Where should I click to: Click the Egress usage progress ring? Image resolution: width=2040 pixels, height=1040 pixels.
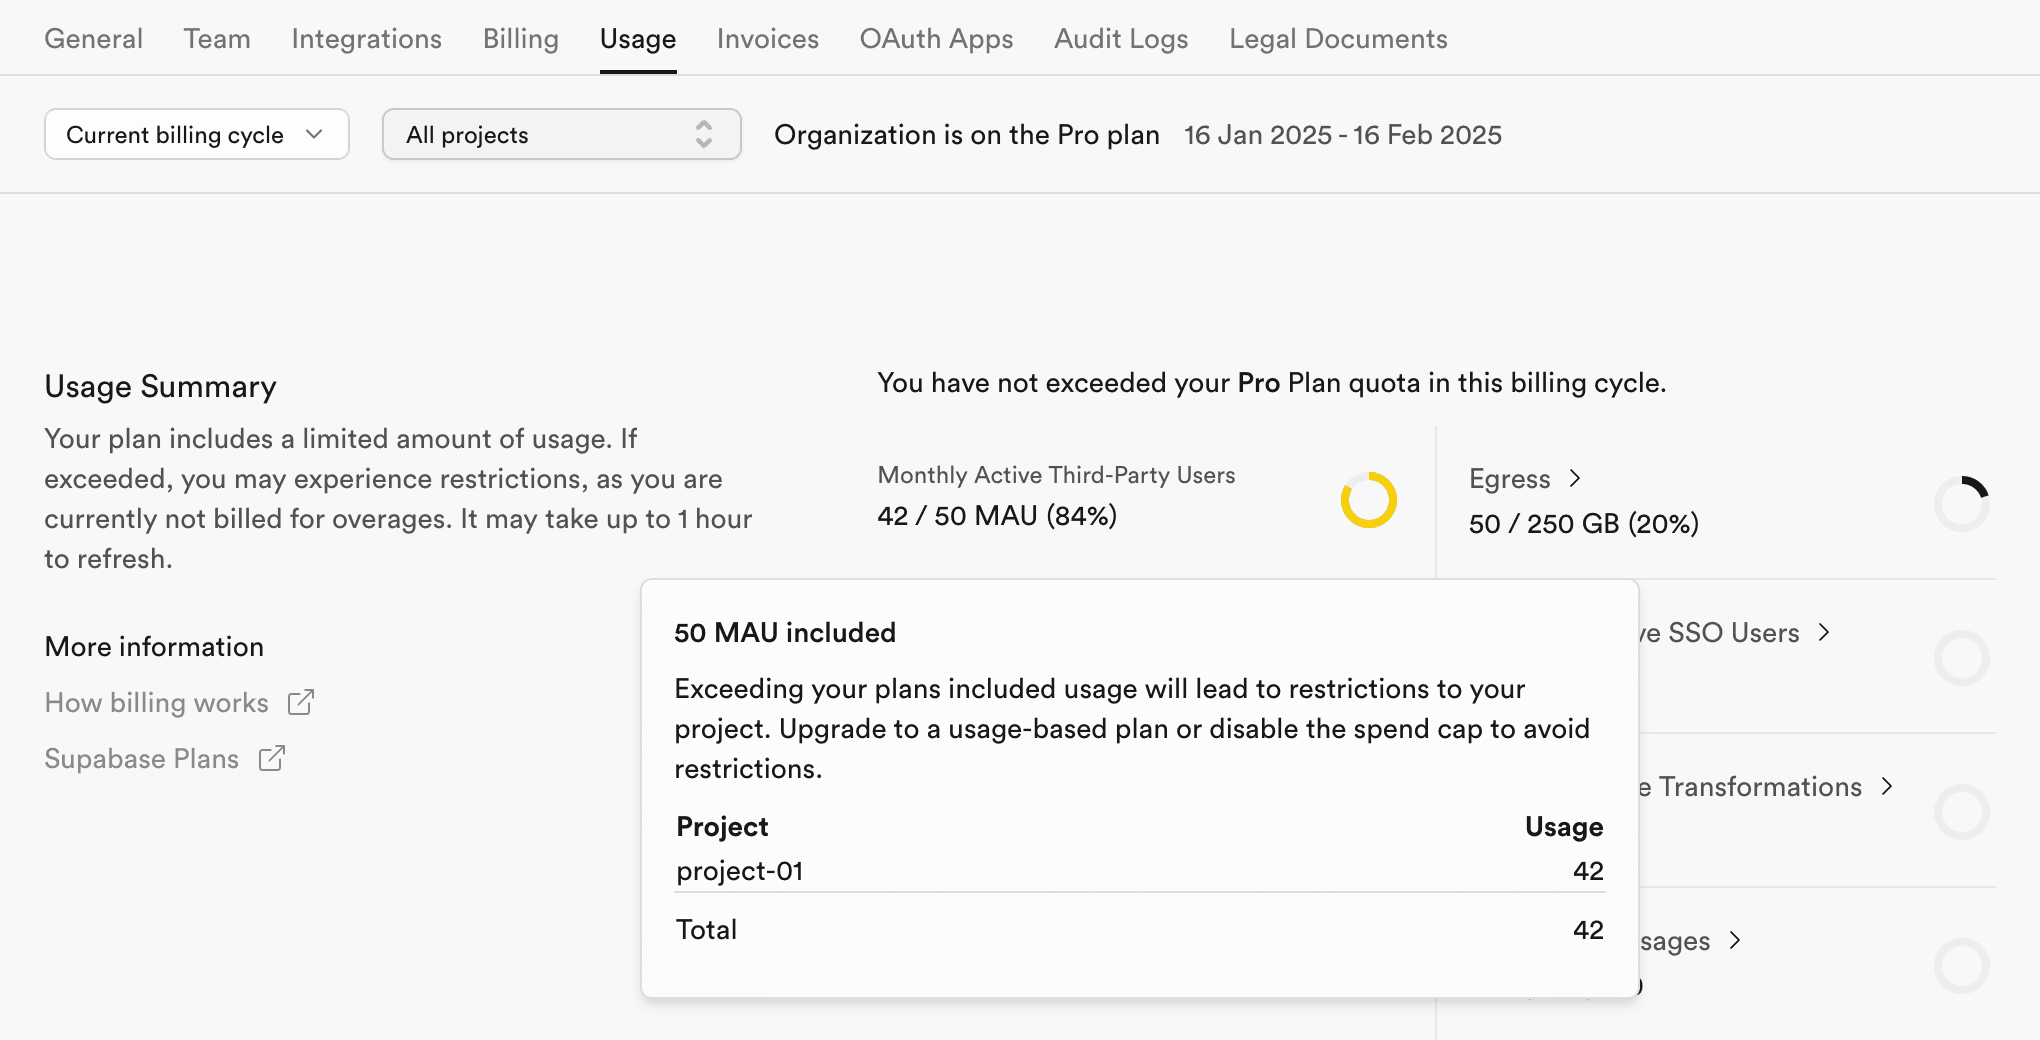1961,504
